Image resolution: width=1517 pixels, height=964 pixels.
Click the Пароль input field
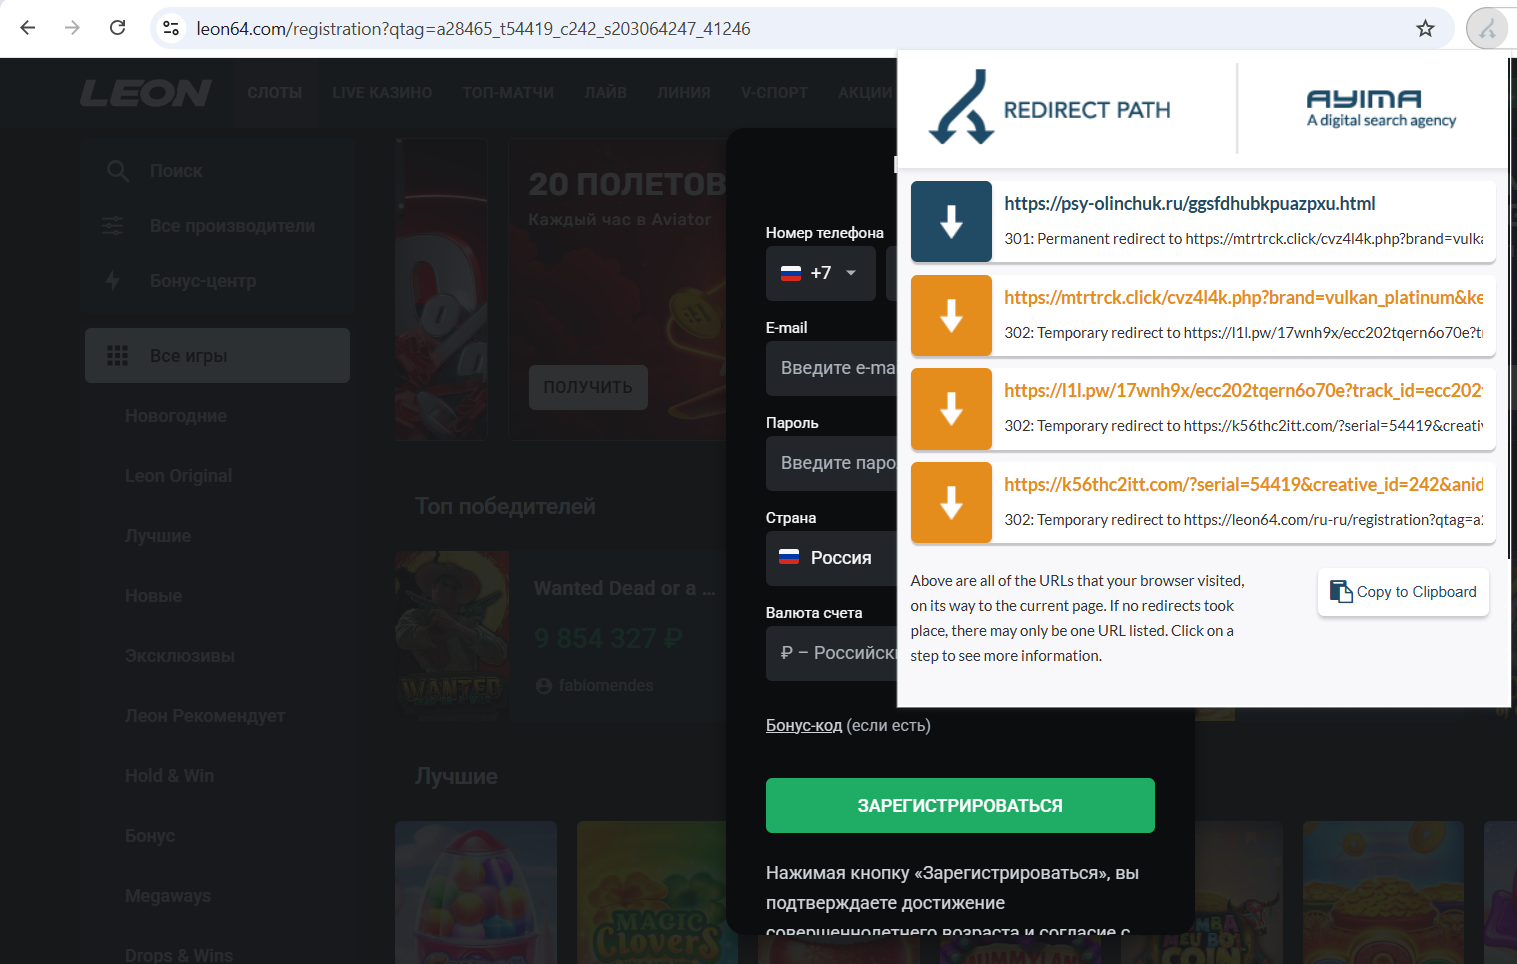[832, 463]
